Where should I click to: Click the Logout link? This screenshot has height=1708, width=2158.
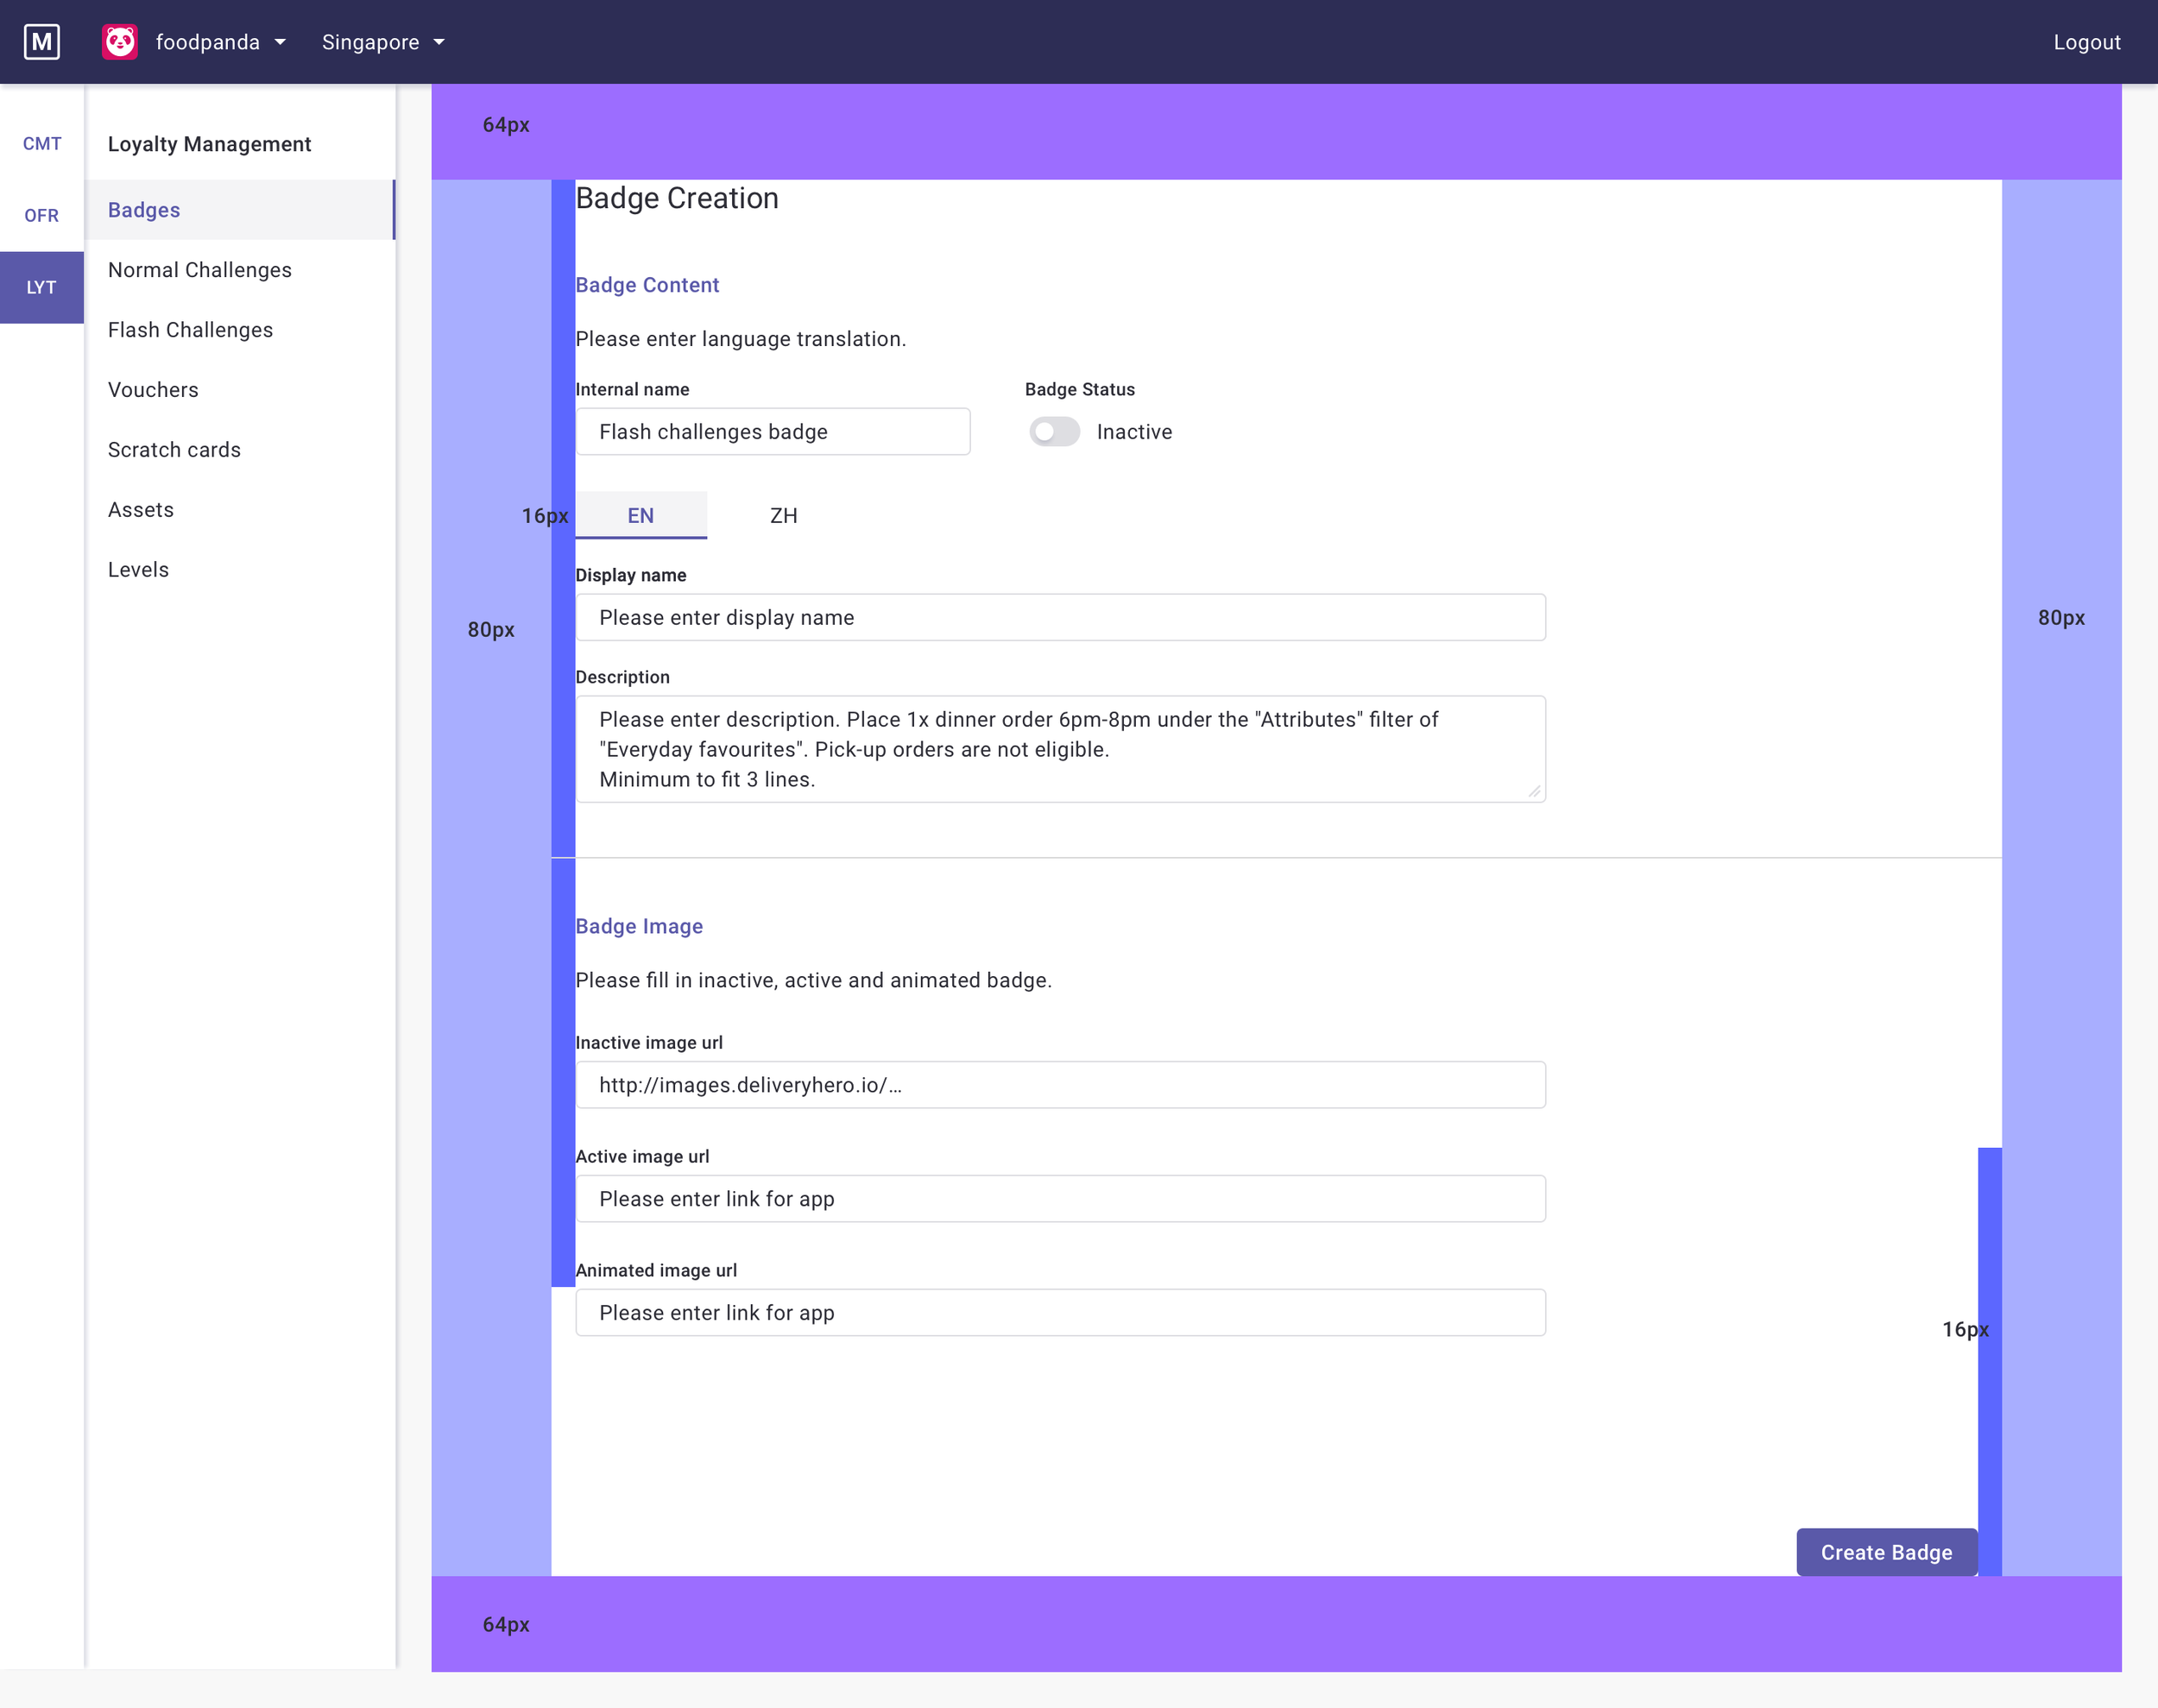point(2086,42)
